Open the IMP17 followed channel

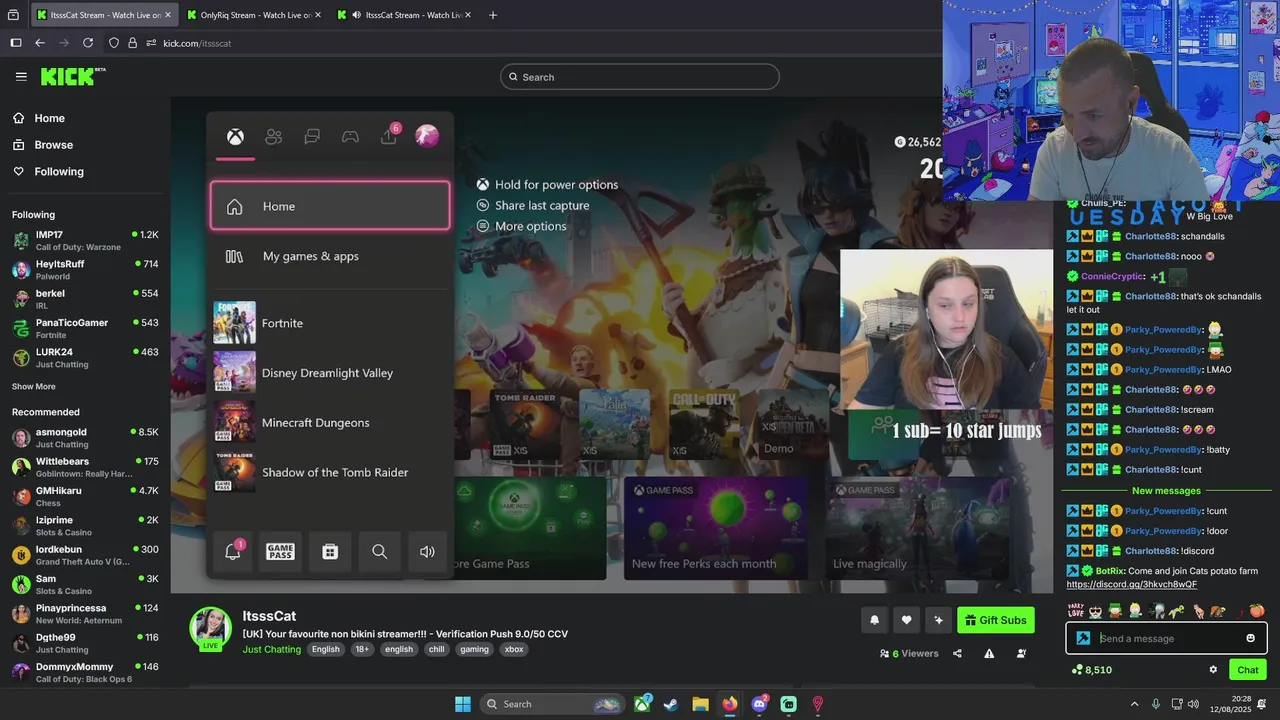click(x=85, y=240)
